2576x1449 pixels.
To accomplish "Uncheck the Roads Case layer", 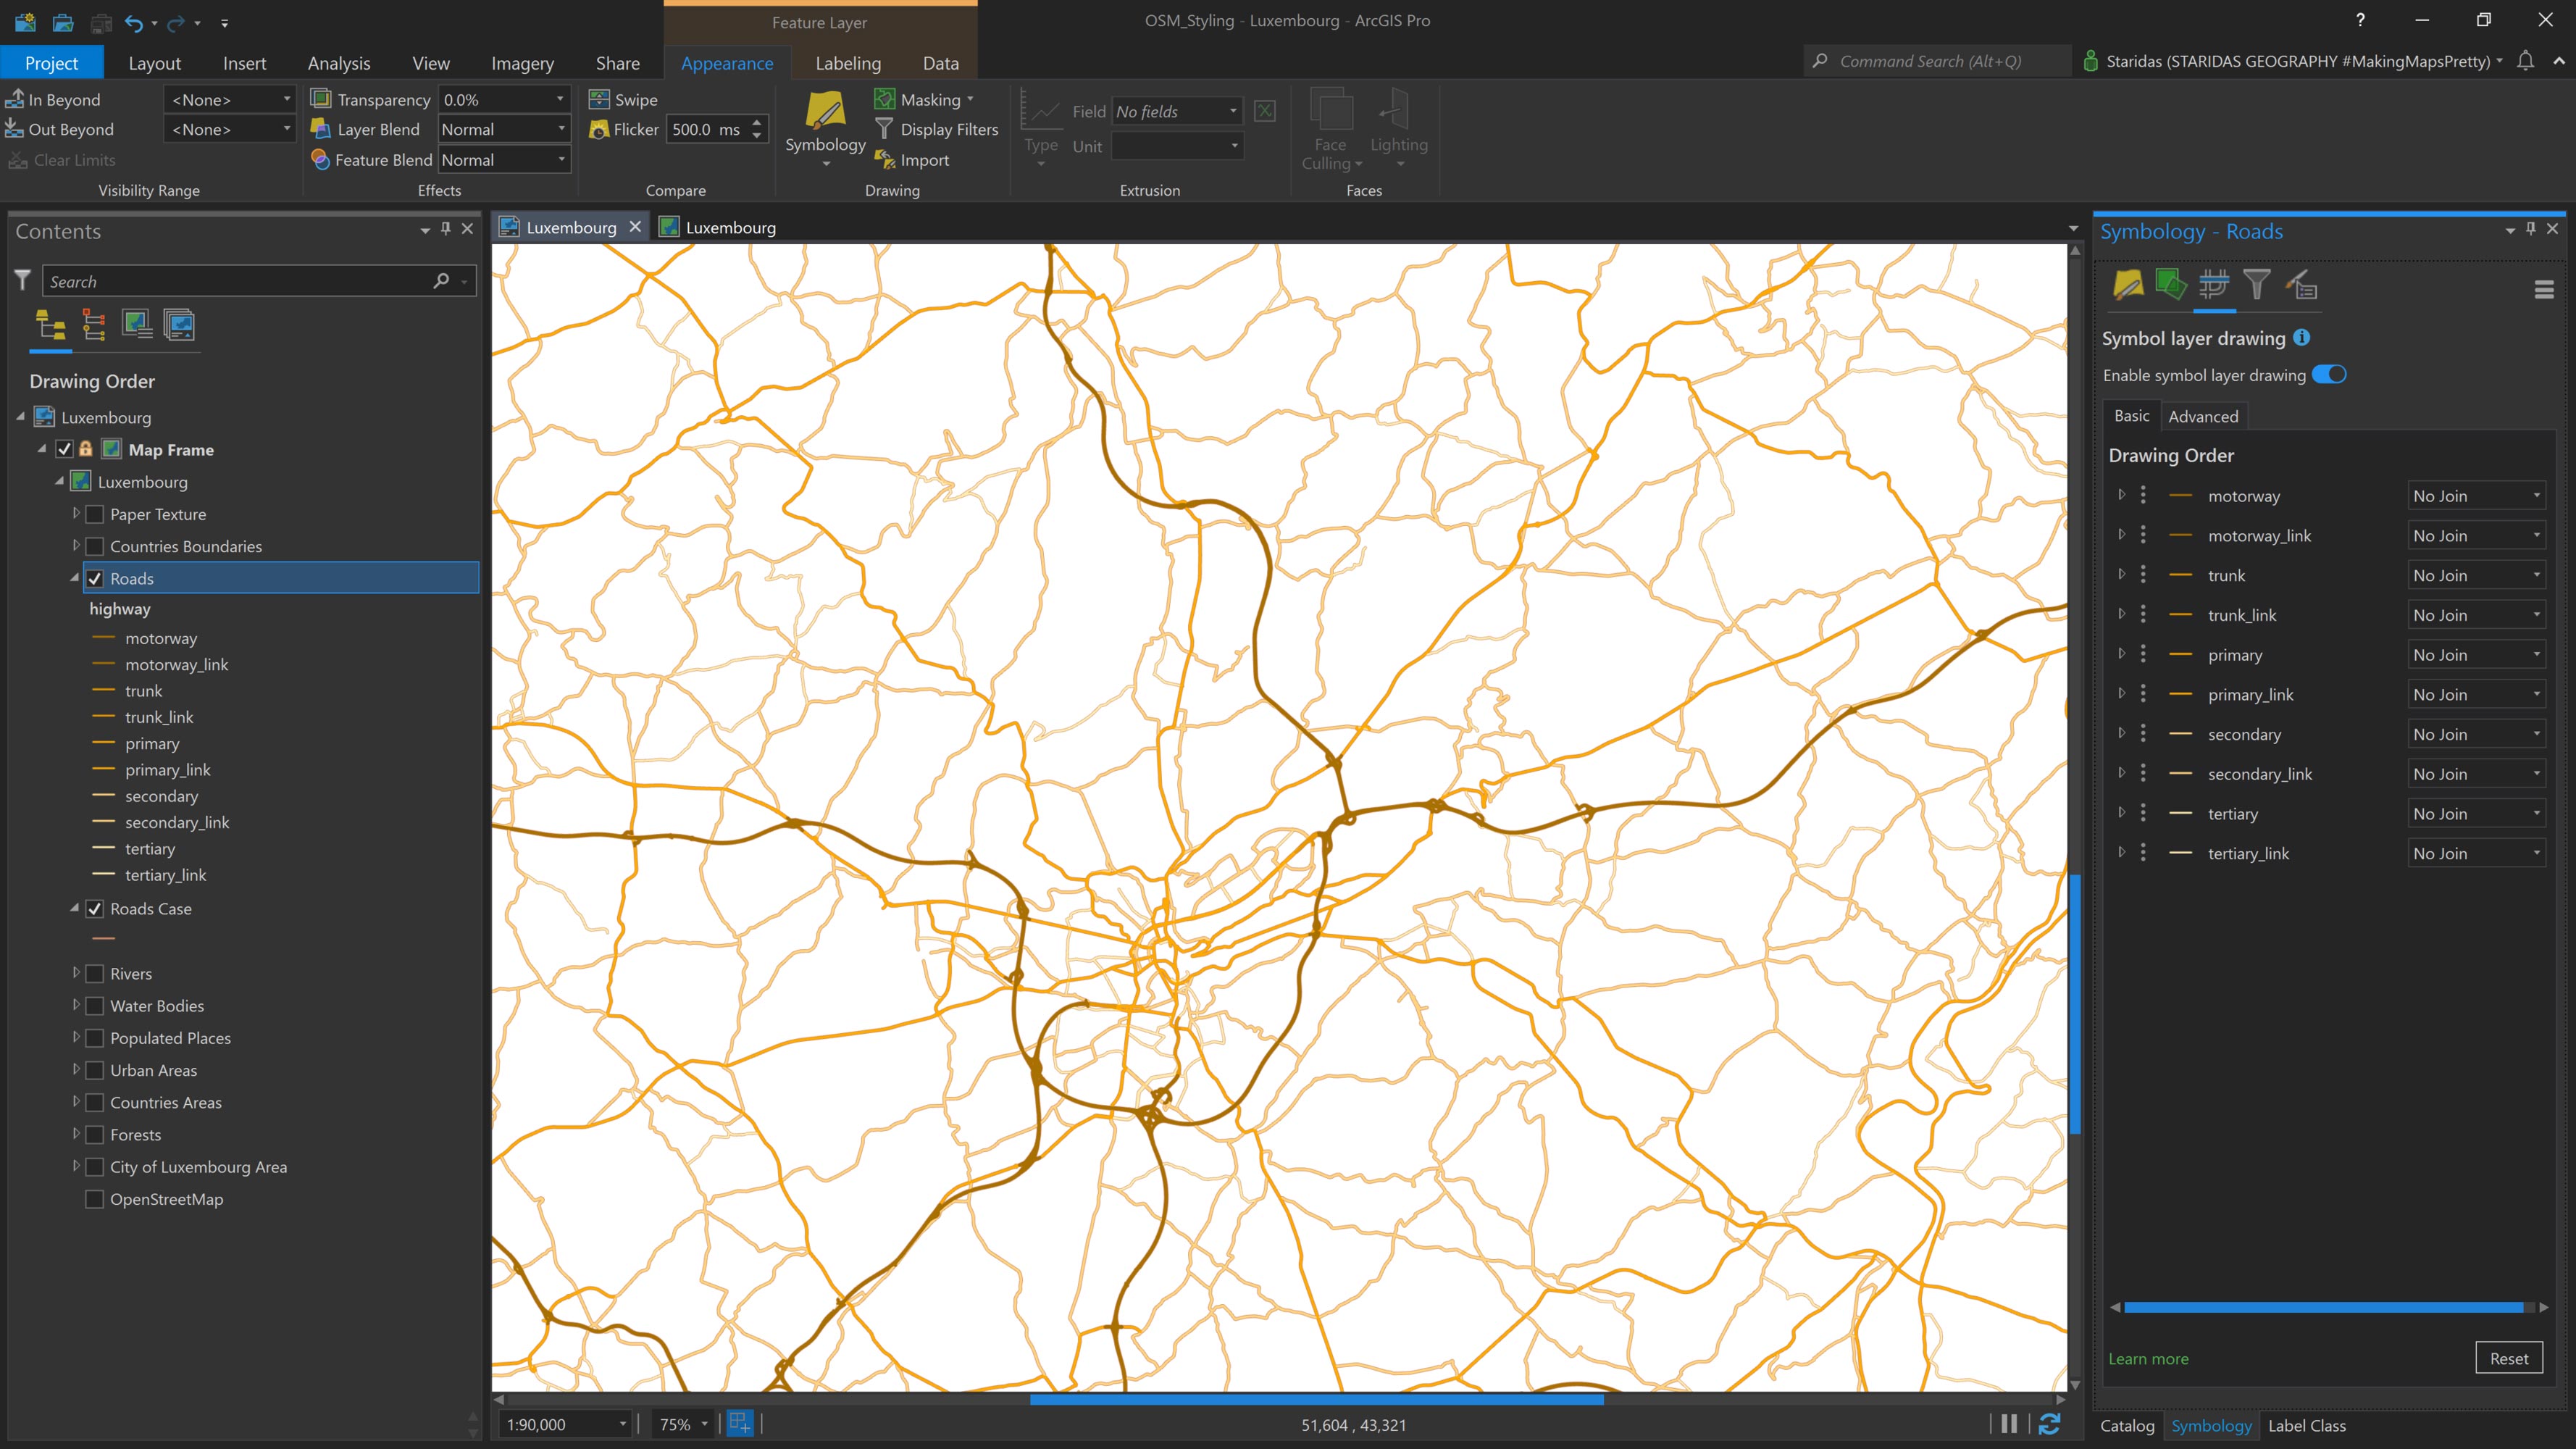I will [95, 909].
